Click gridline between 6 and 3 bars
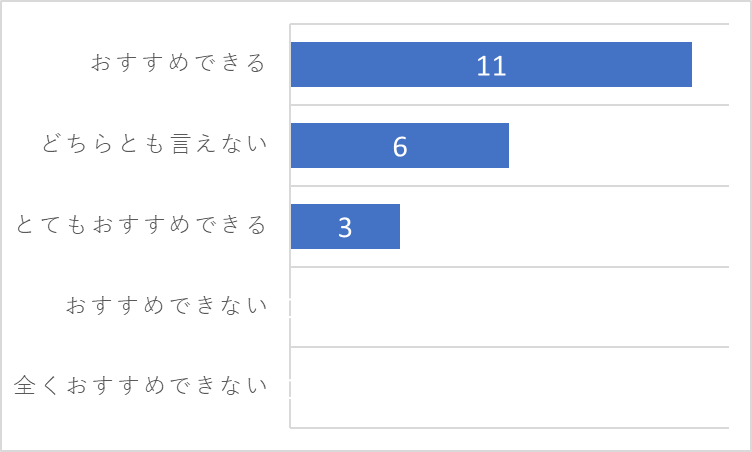This screenshot has height=452, width=752. tap(509, 186)
